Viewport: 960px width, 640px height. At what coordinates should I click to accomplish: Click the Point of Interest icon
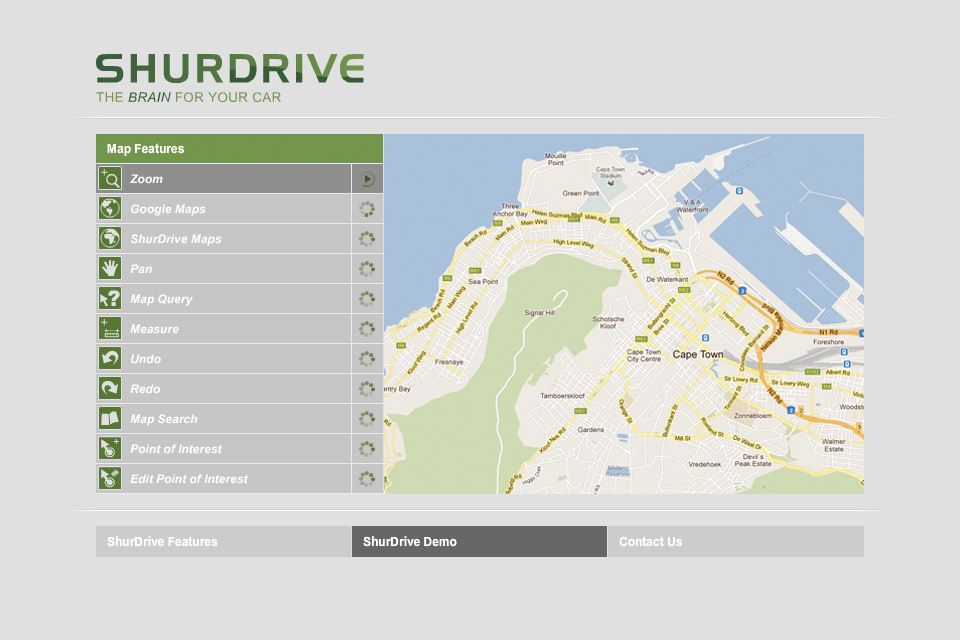tap(110, 449)
